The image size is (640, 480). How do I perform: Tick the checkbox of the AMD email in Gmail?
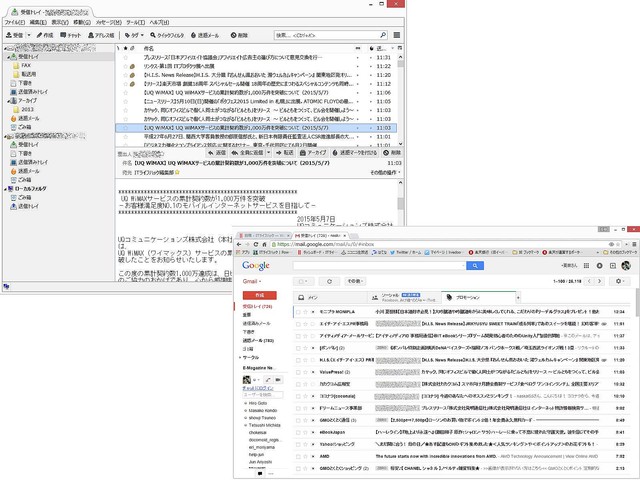(x=298, y=457)
